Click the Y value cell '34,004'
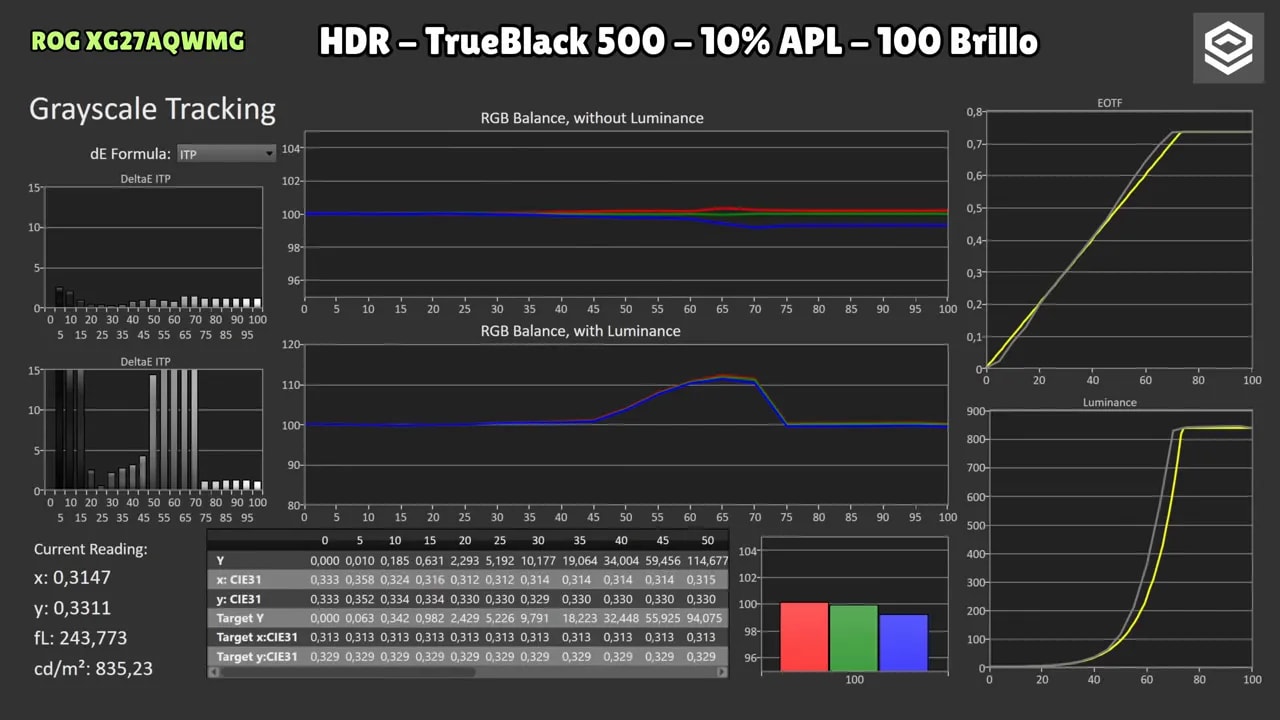The image size is (1280, 720). 621,561
